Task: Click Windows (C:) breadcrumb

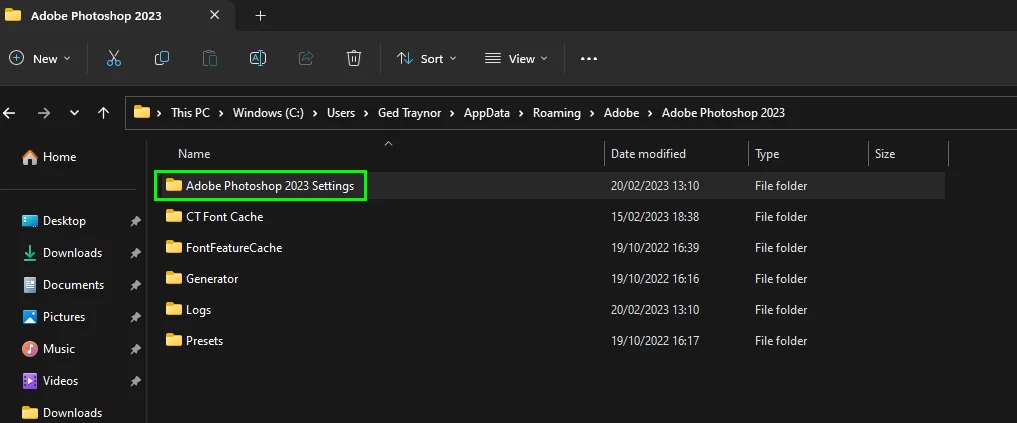Action: [268, 113]
